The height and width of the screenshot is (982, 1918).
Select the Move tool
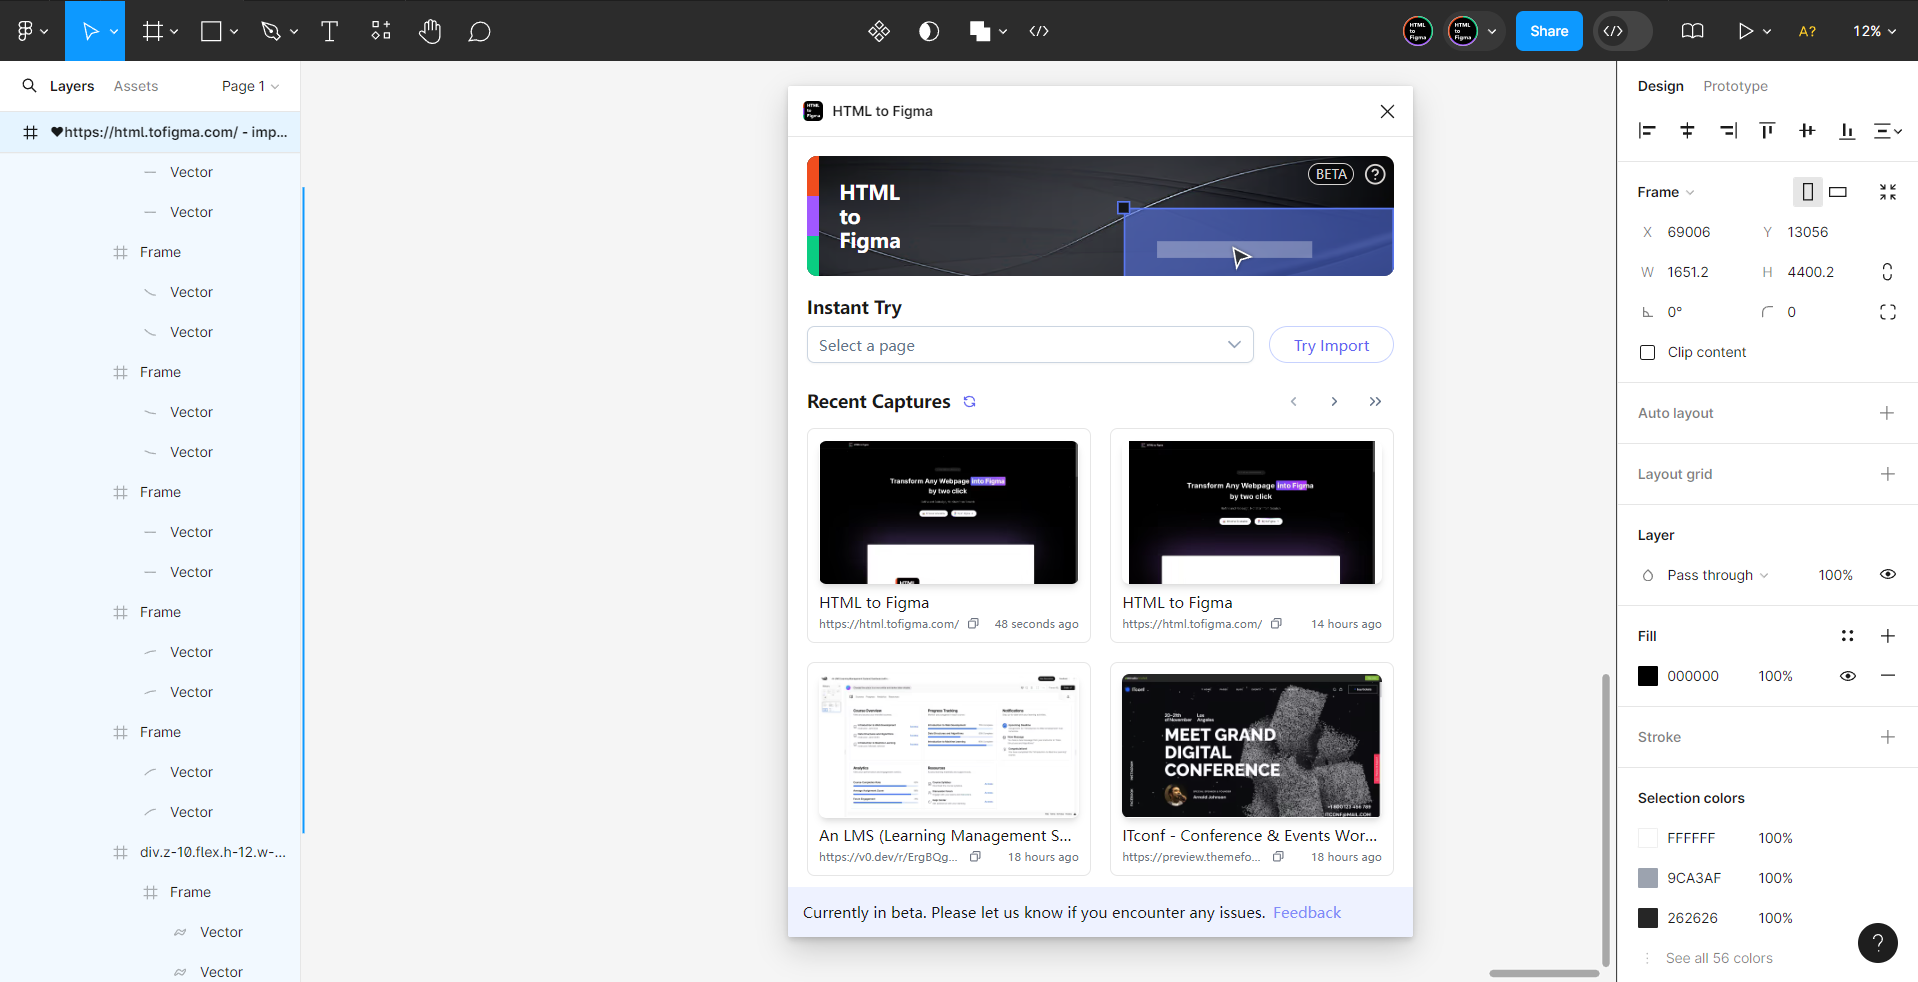tap(90, 31)
